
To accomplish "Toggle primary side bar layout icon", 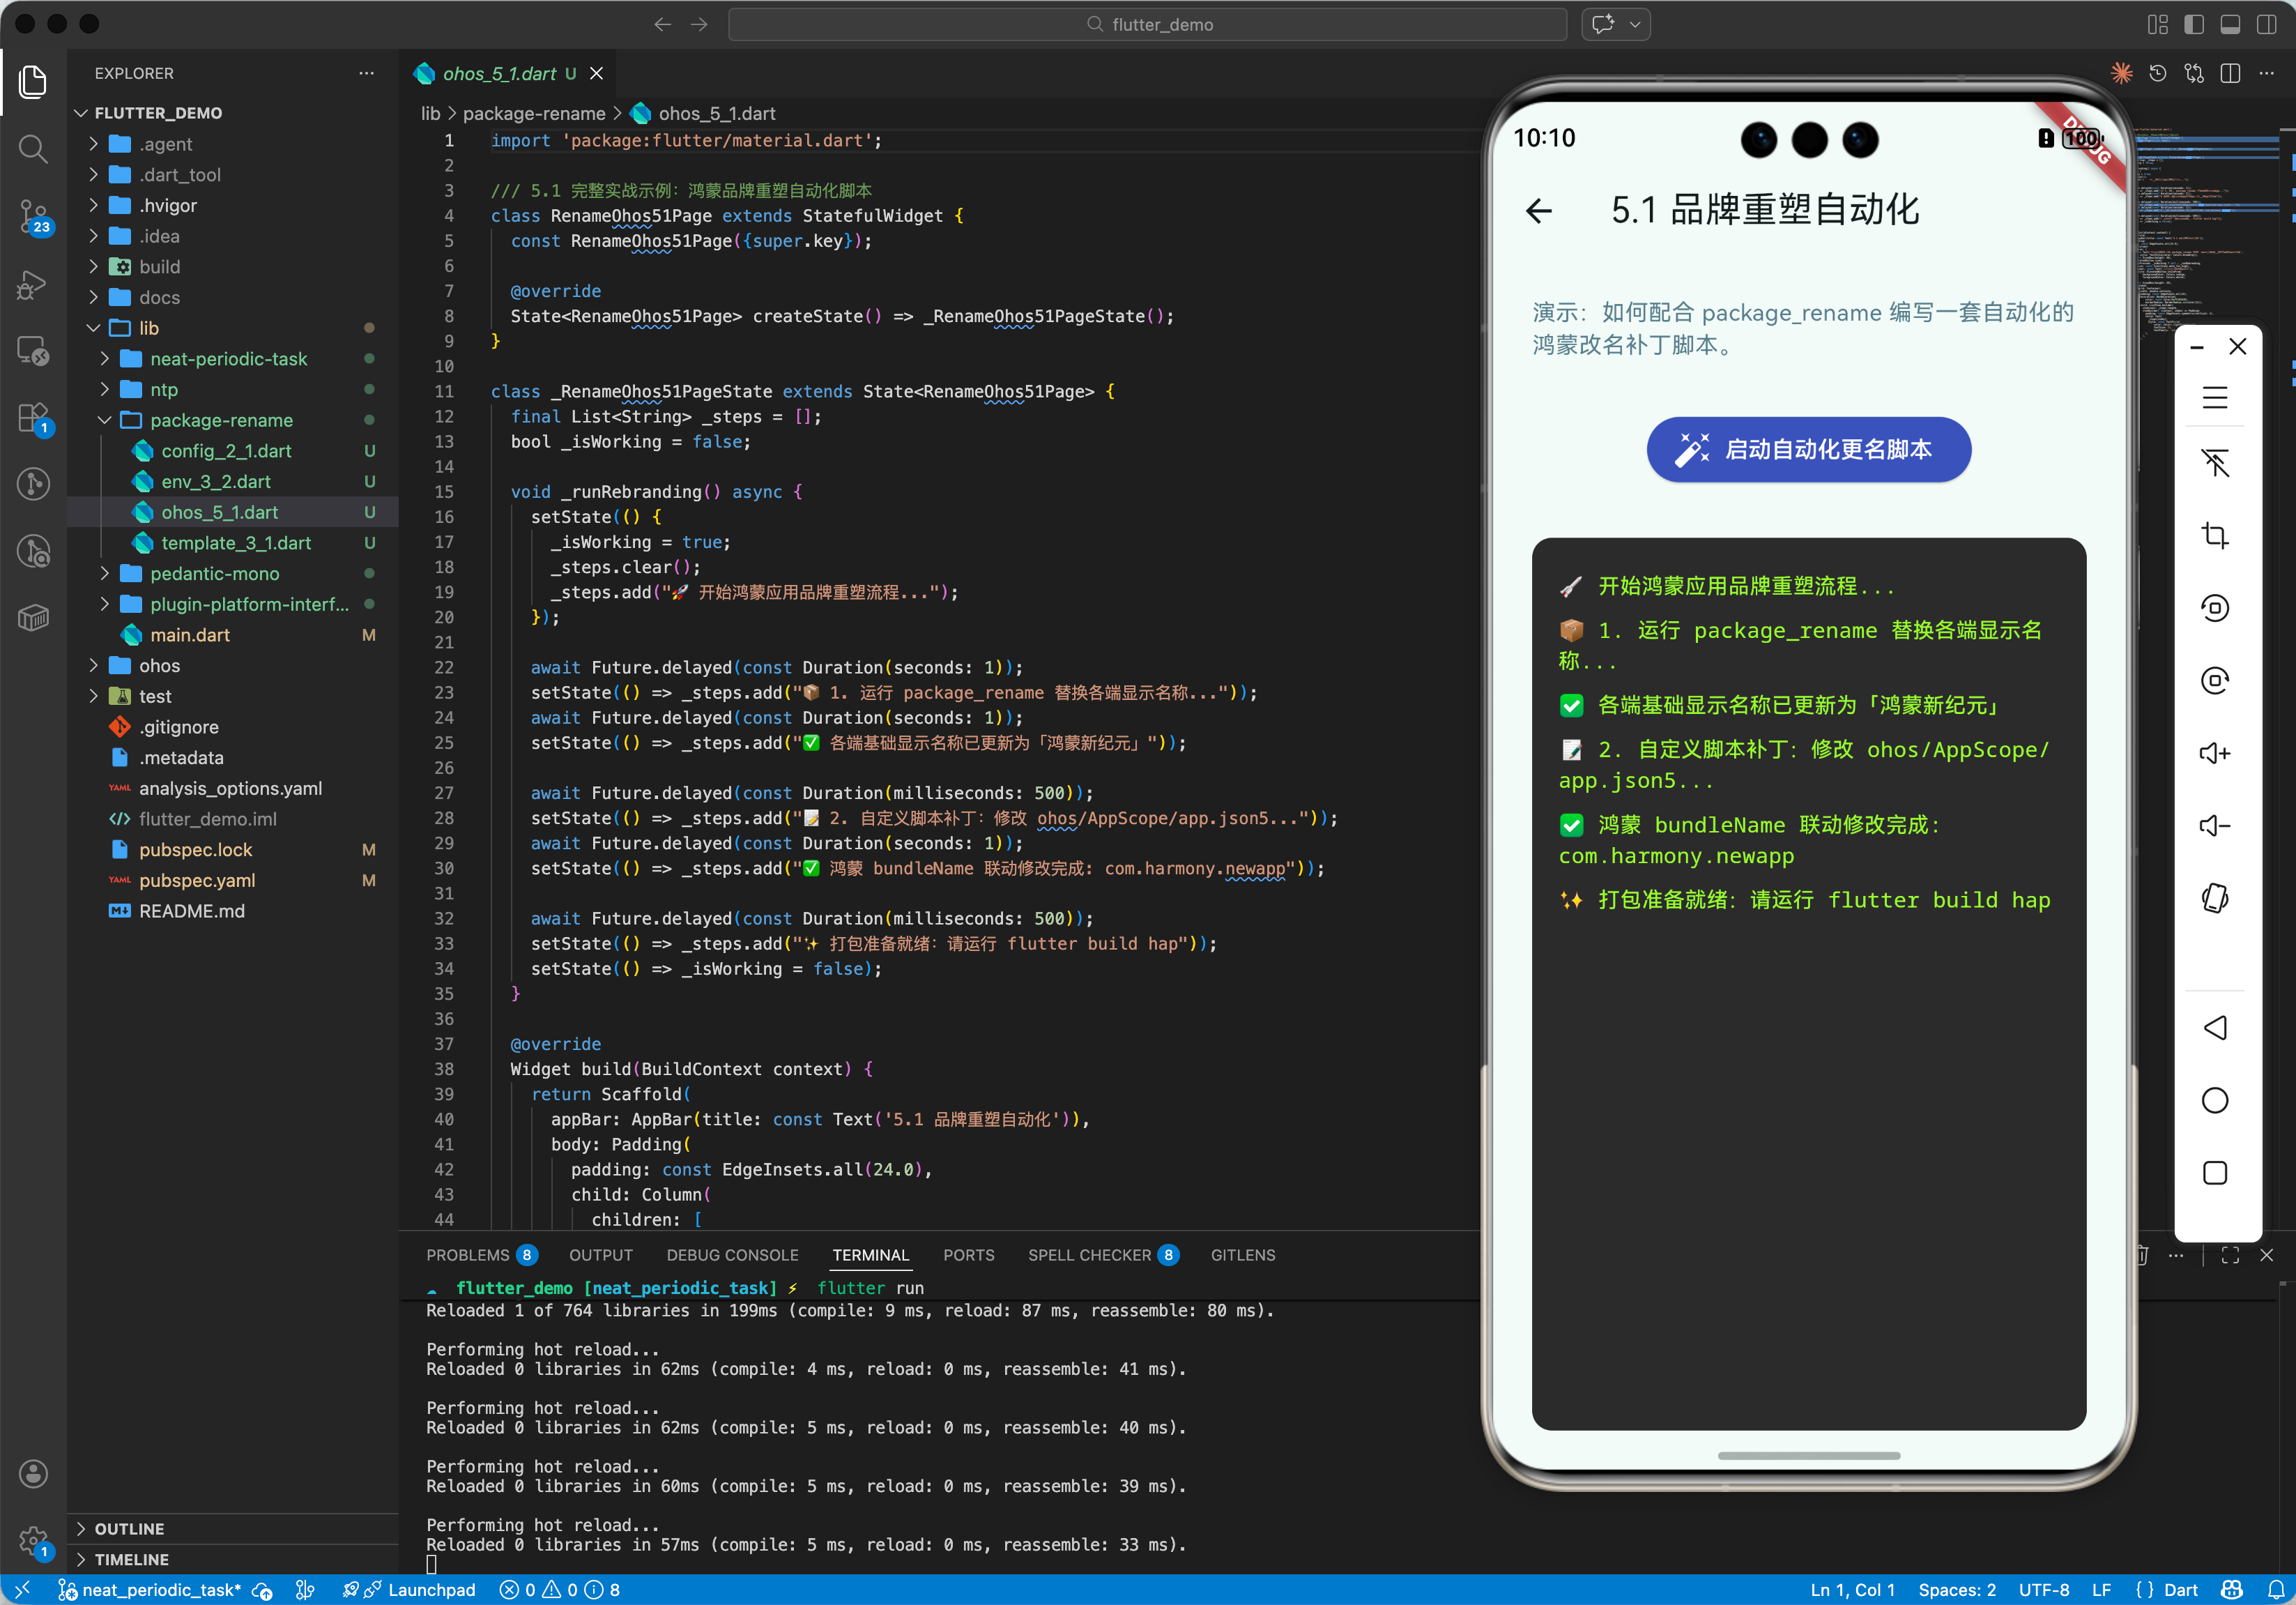I will point(2194,24).
